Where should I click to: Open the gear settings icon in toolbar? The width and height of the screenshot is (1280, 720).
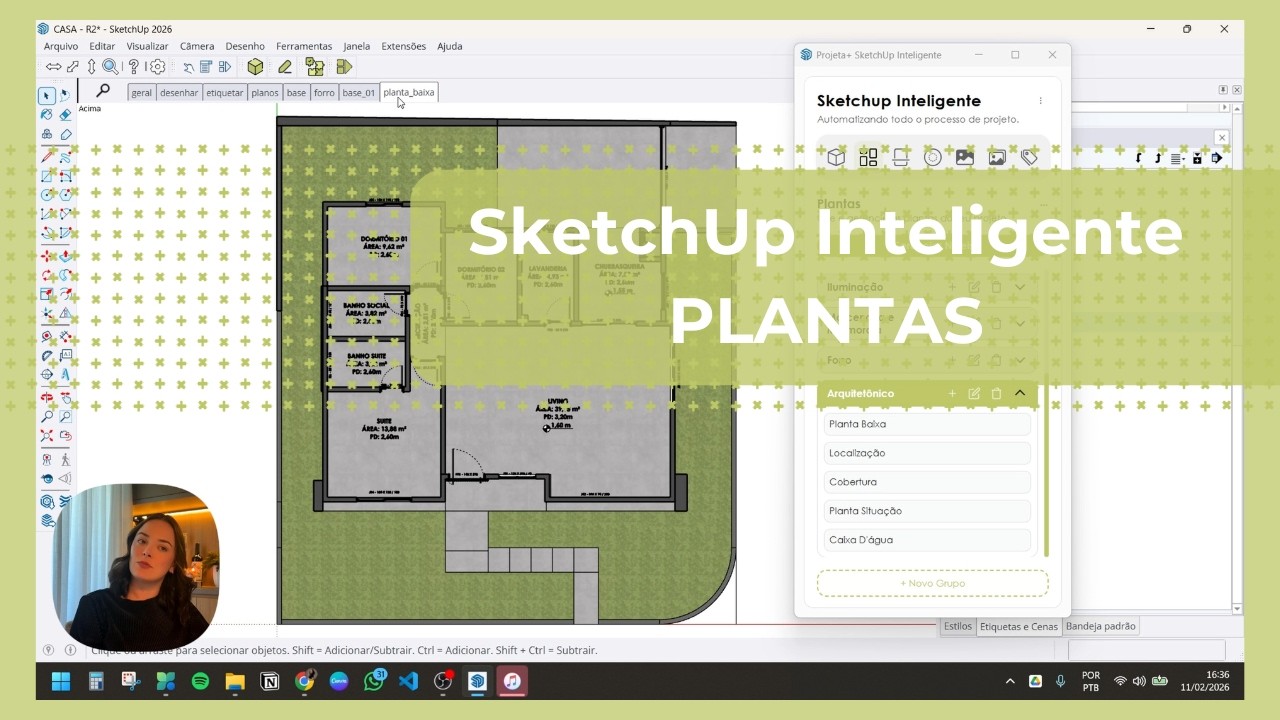[157, 67]
